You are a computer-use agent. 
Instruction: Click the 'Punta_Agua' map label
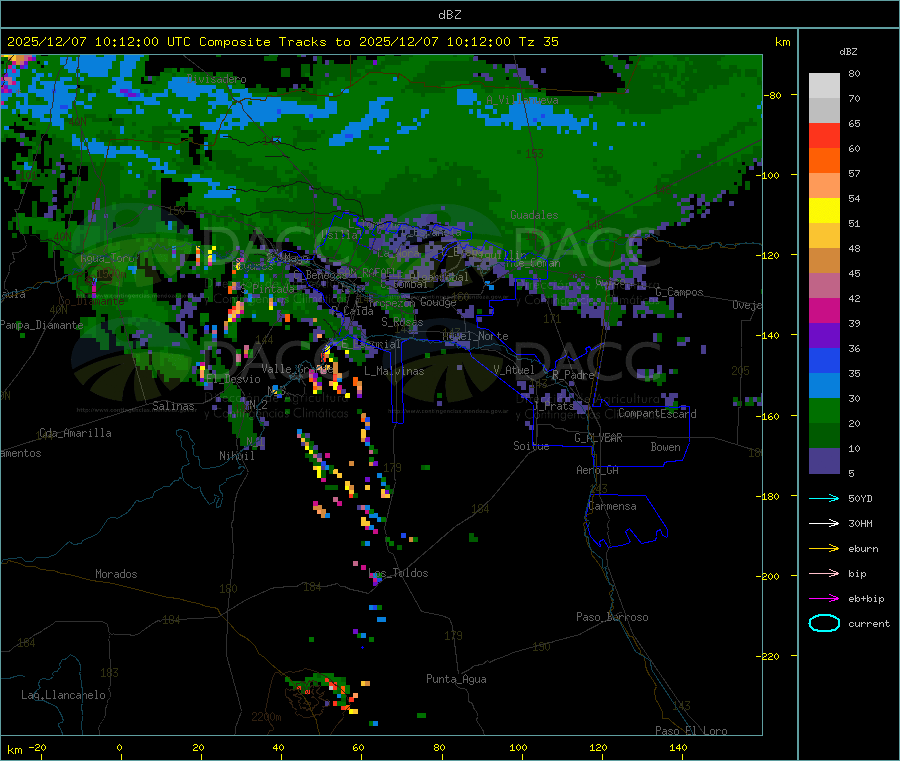456,679
